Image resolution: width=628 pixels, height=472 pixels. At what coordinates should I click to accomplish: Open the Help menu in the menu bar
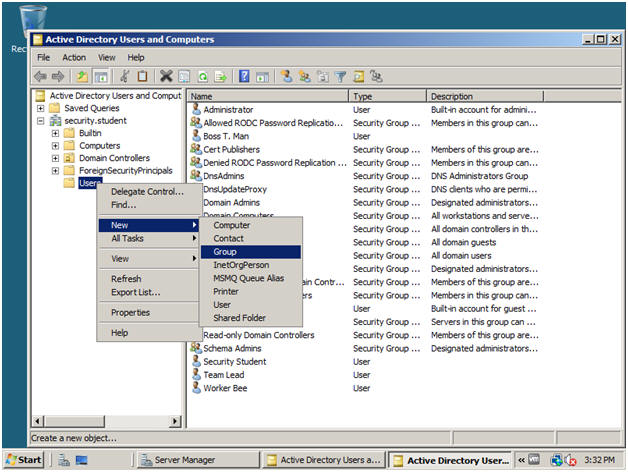coord(136,58)
